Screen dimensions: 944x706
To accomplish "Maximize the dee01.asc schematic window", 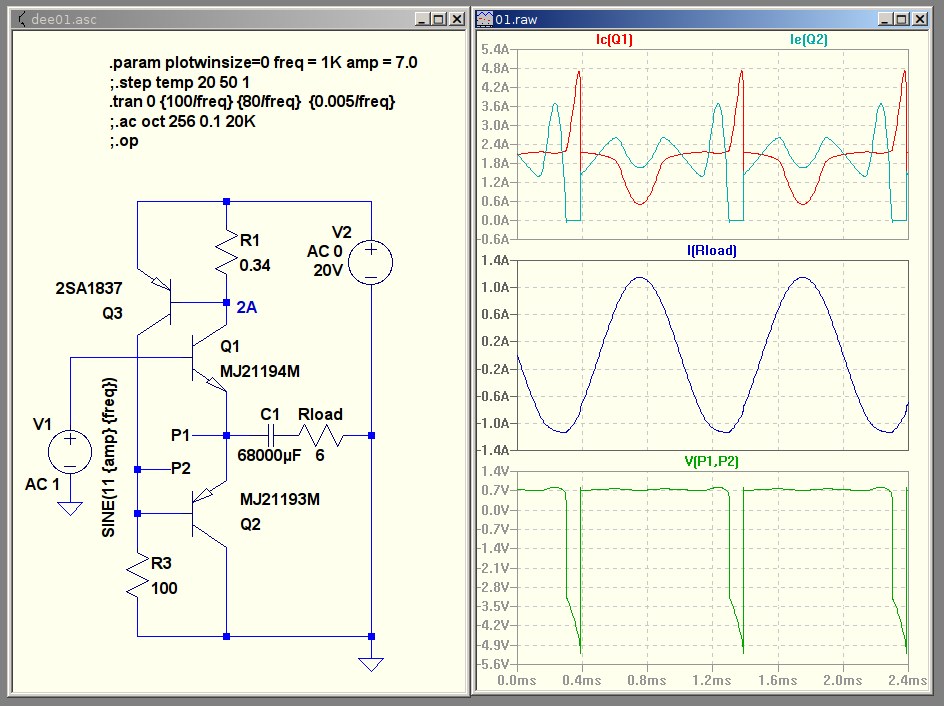I will coord(438,18).
